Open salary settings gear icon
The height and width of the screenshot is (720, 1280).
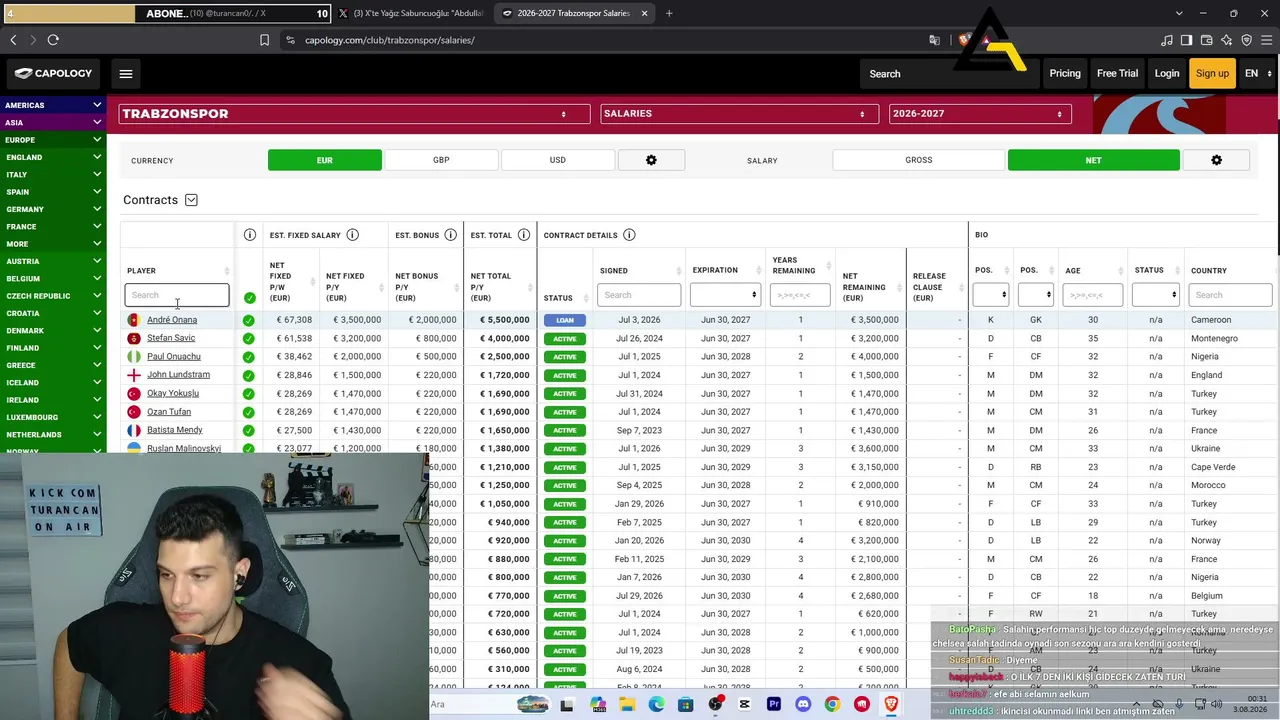coord(1216,160)
